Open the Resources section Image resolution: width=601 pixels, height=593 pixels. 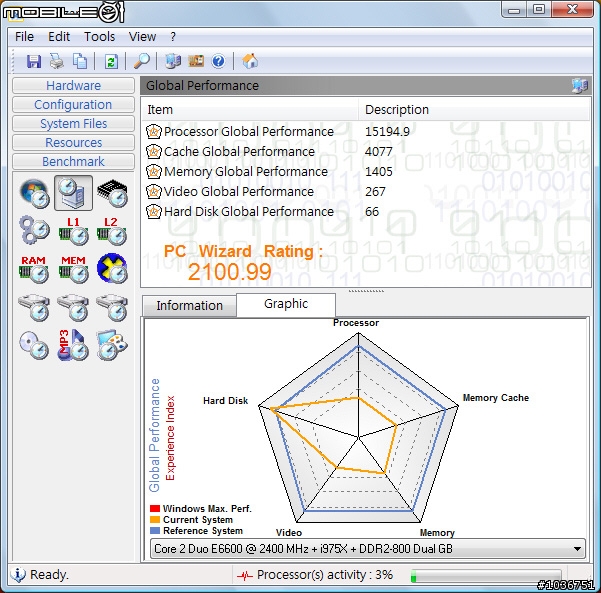(73, 142)
